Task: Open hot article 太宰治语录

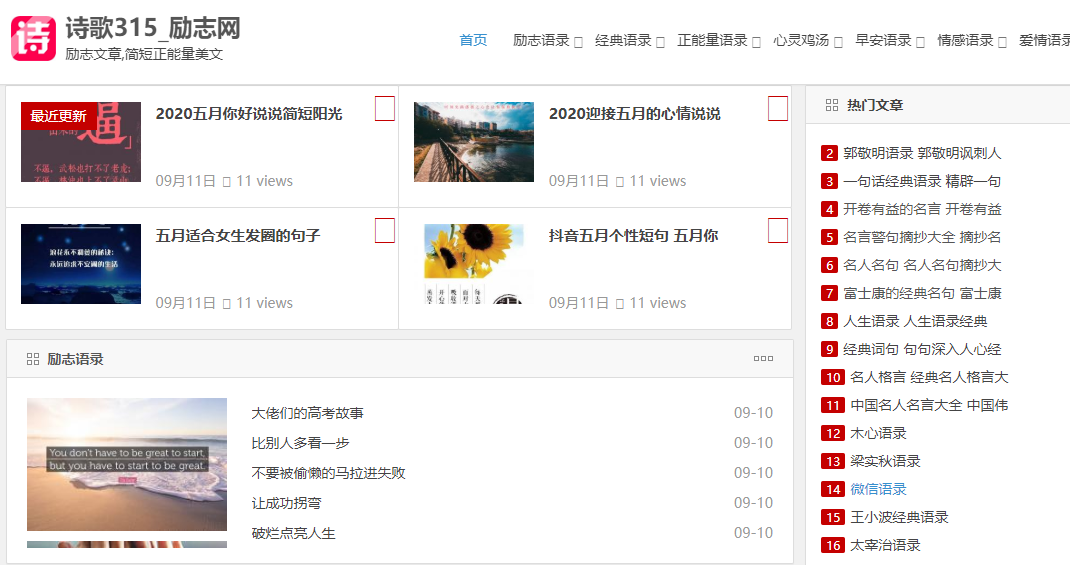Action: pyautogui.click(x=885, y=545)
